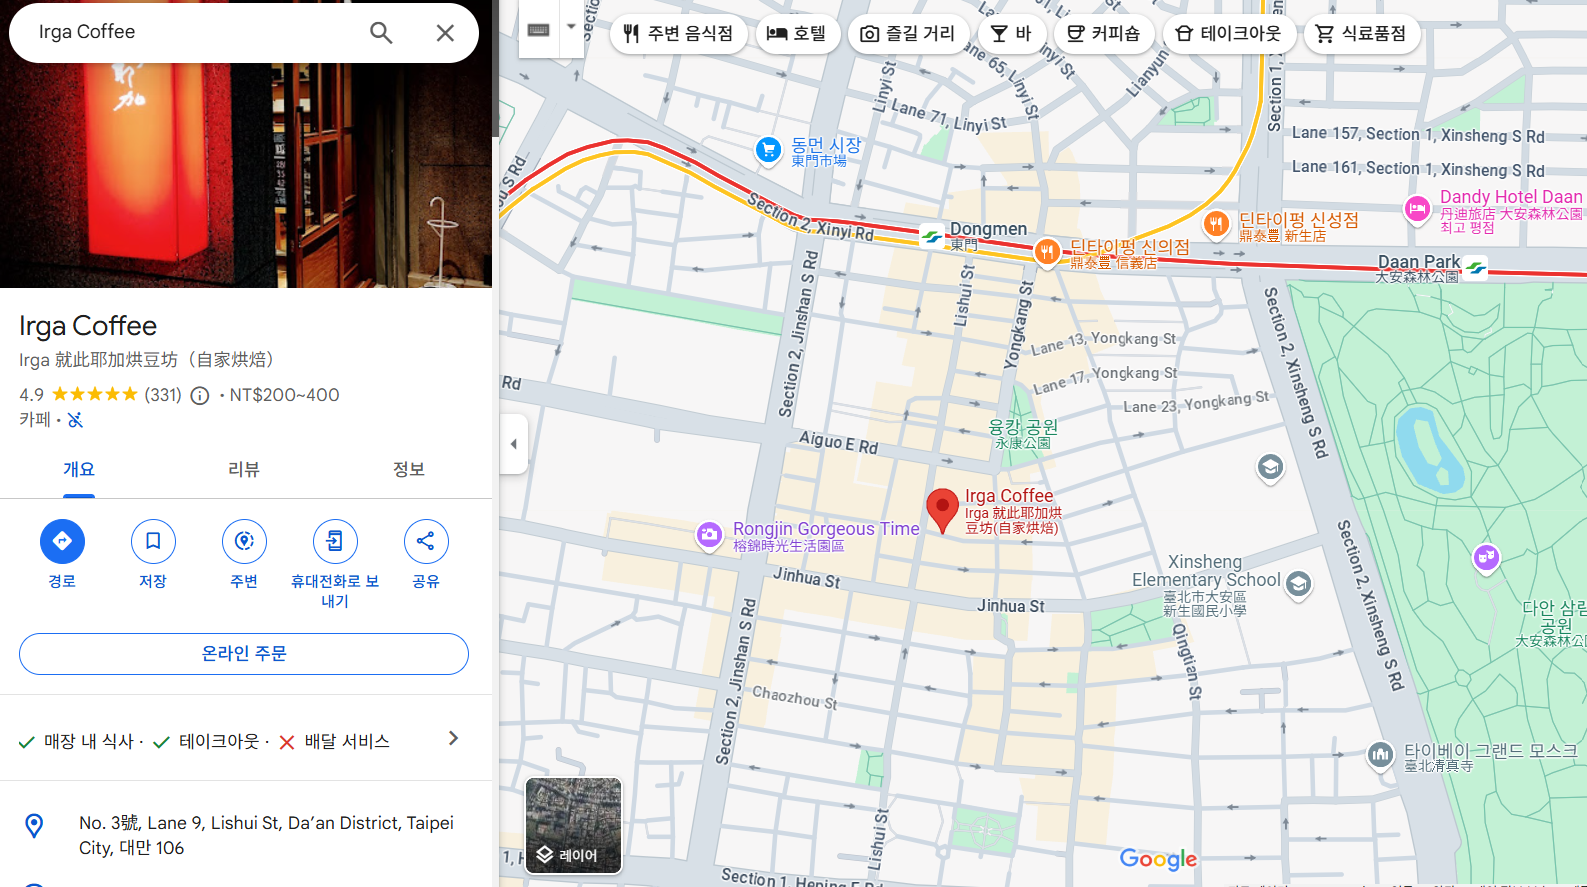Open the Irga Coffee photo header

click(246, 175)
